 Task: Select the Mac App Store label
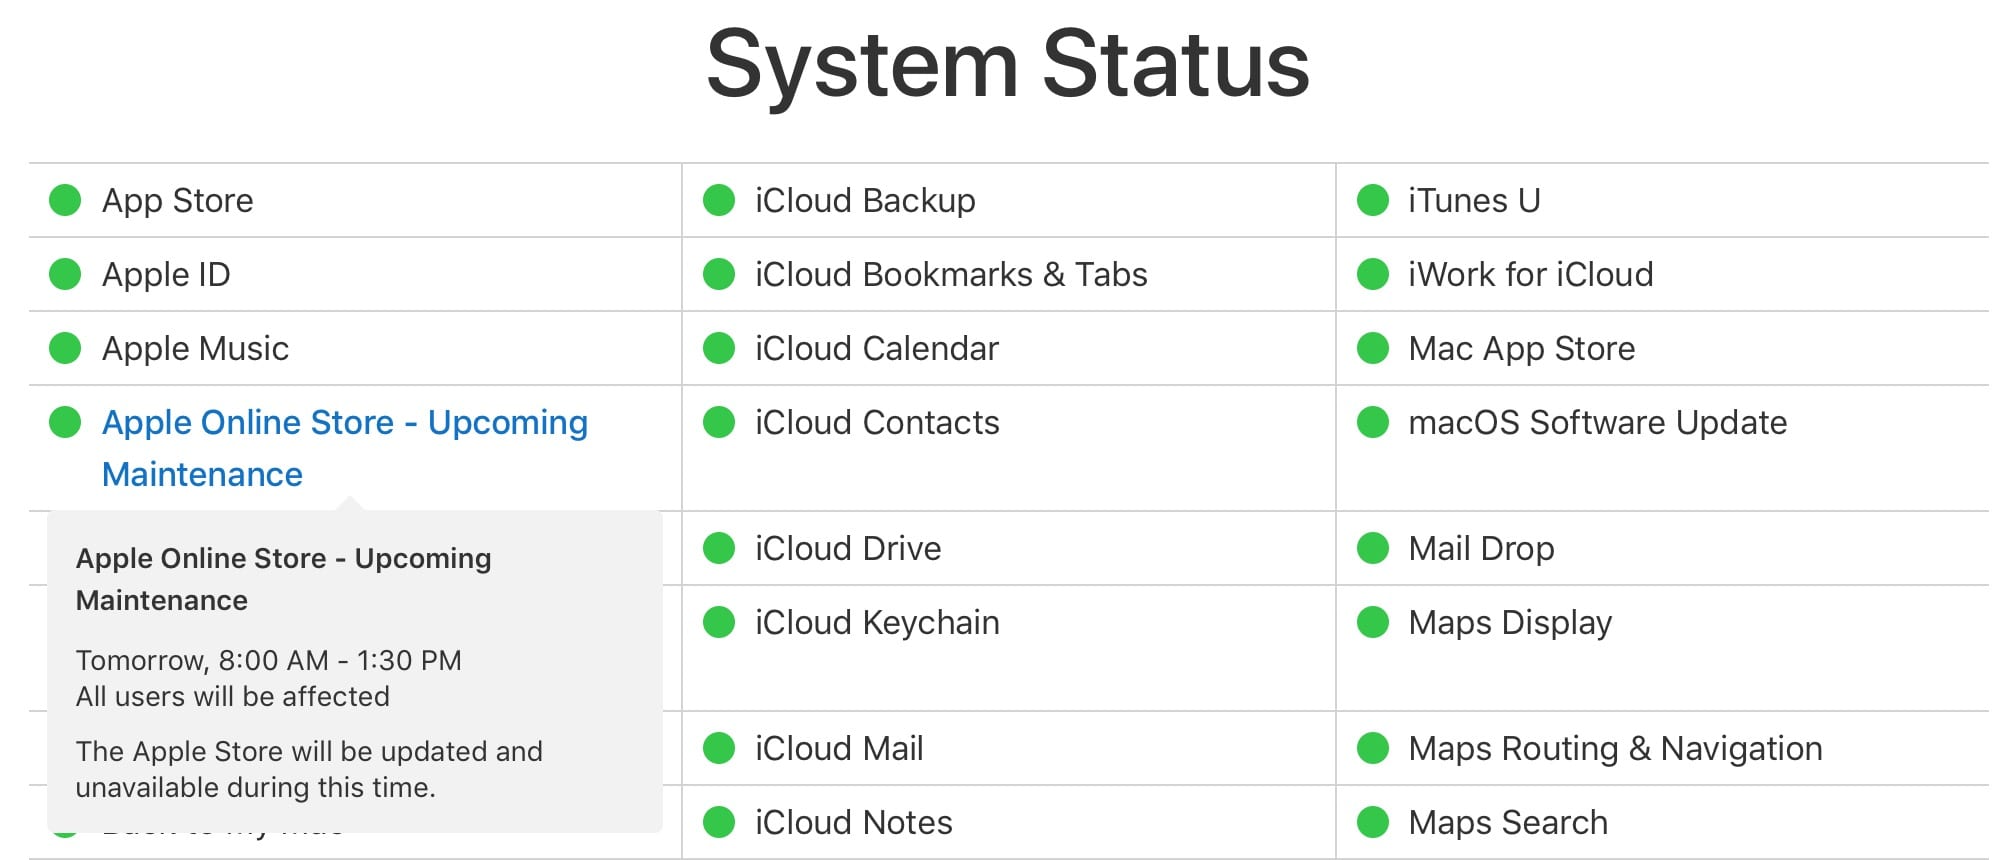click(x=1522, y=349)
